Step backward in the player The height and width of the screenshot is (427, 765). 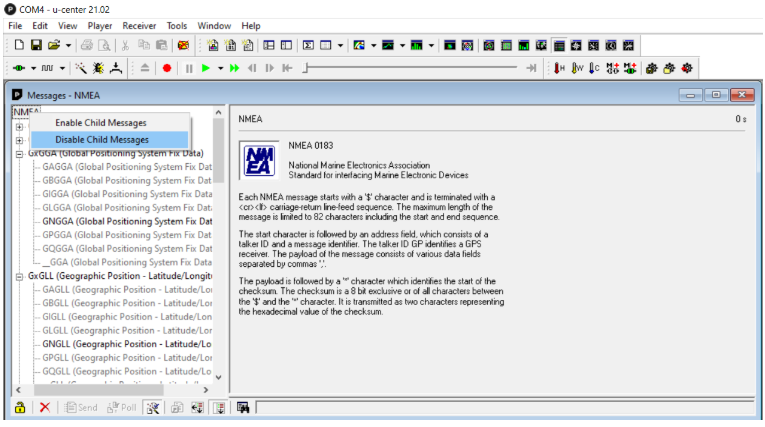[252, 68]
